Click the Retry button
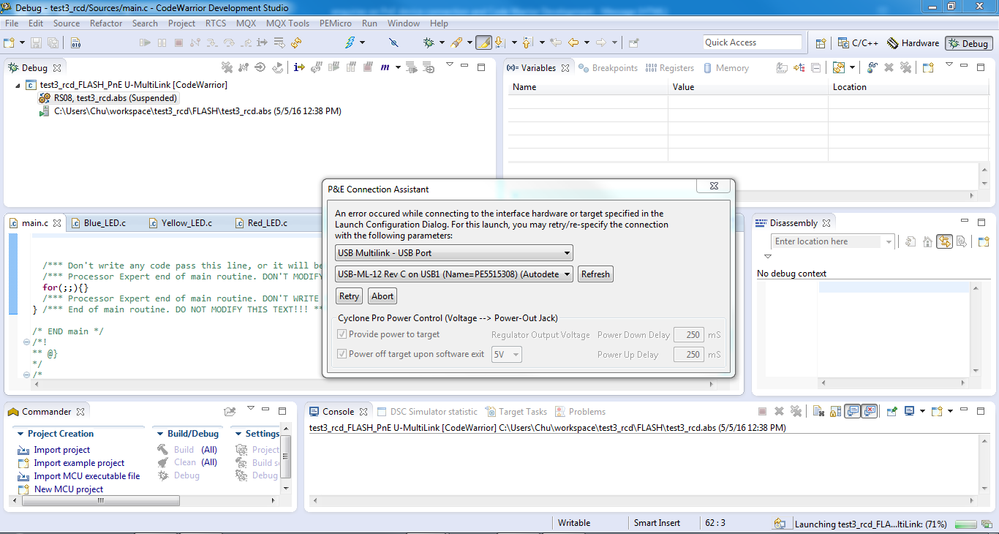Screen dimensions: 999x534 click(x=349, y=296)
